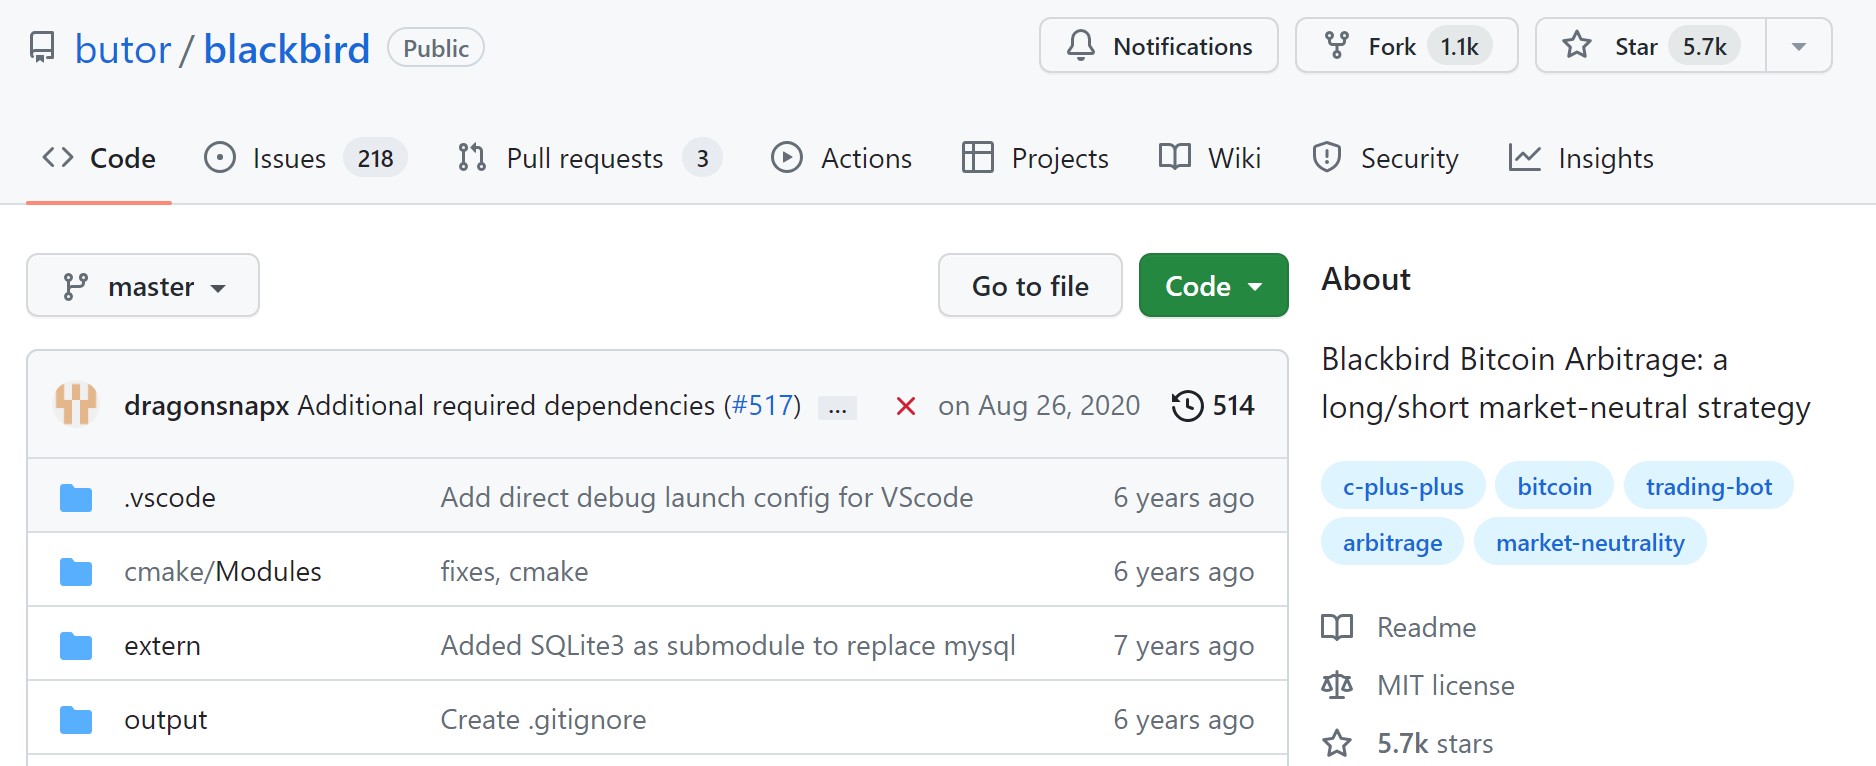The width and height of the screenshot is (1876, 766).
Task: Open the butor owner profile link
Action: (x=123, y=49)
